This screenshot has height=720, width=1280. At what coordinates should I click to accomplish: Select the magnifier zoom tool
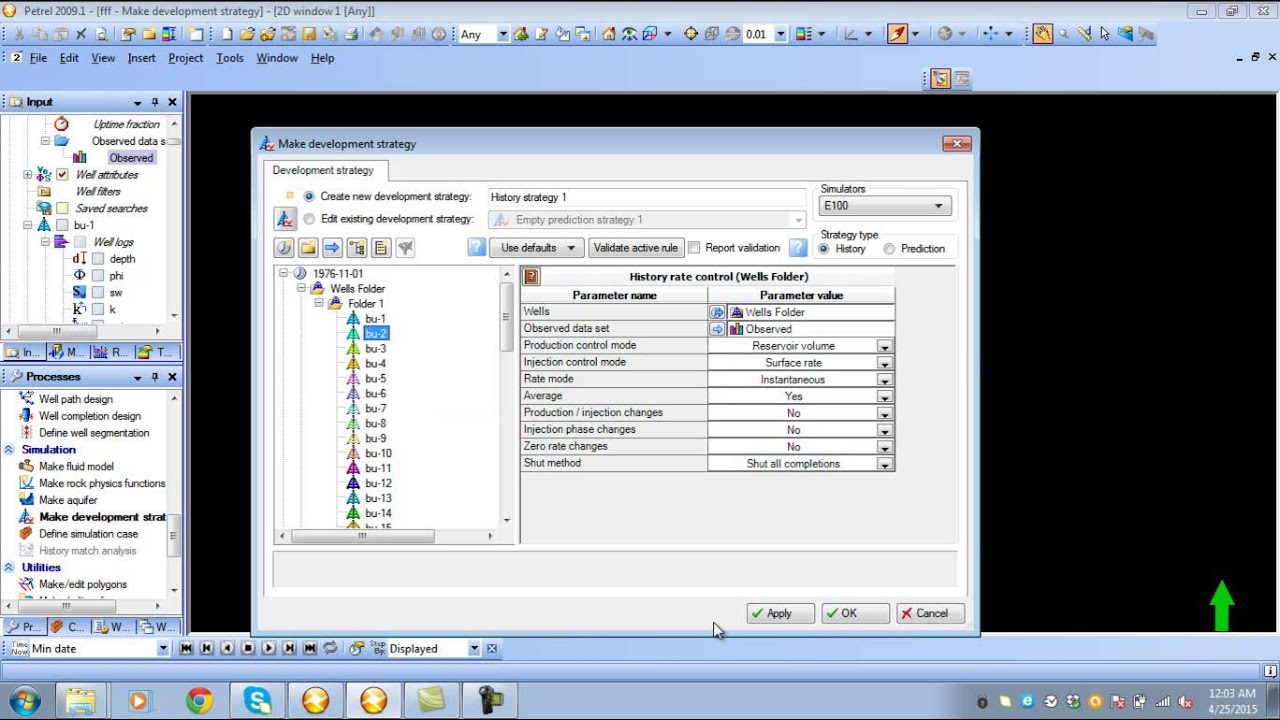[1064, 34]
